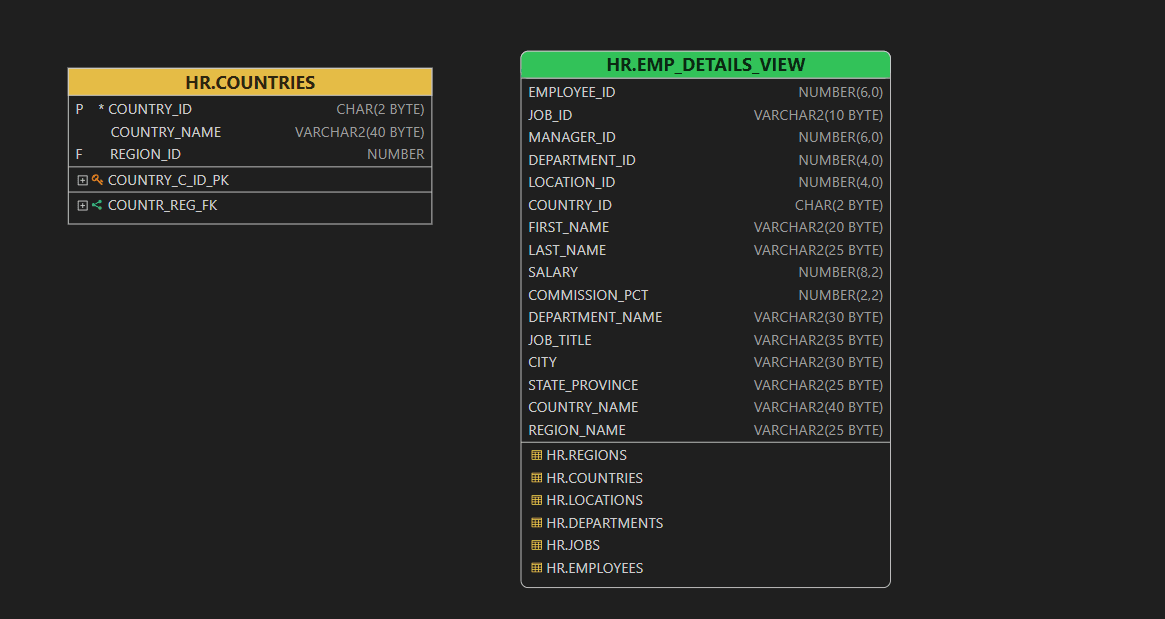Select the foreign key icon beside COUNTR_REG_FK
Viewport: 1165px width, 619px height.
[96, 205]
